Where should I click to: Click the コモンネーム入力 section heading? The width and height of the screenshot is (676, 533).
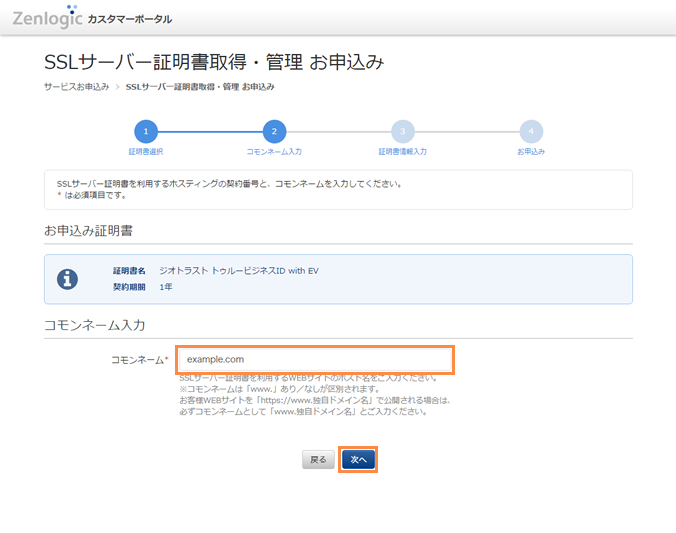94,325
